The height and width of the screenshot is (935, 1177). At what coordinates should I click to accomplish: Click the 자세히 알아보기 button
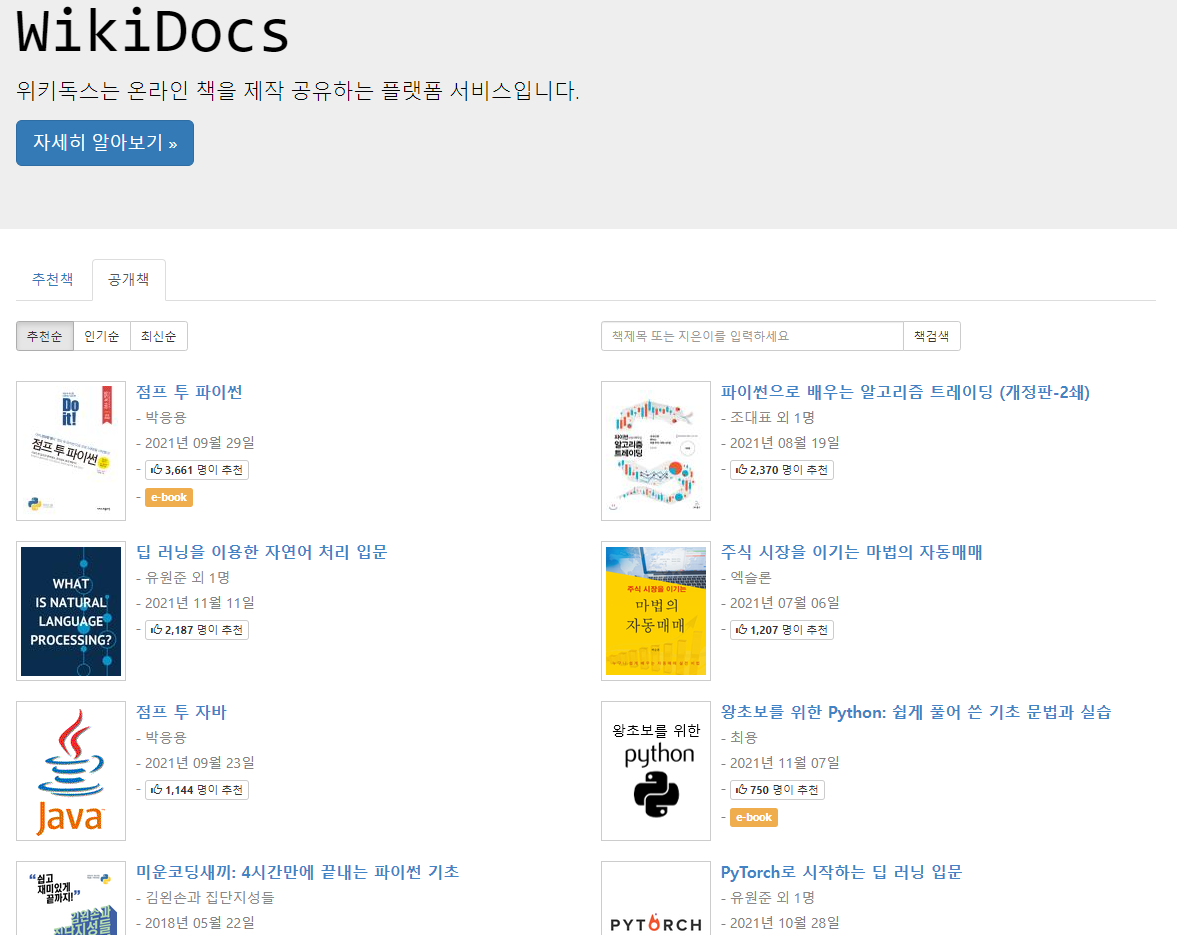(x=104, y=143)
